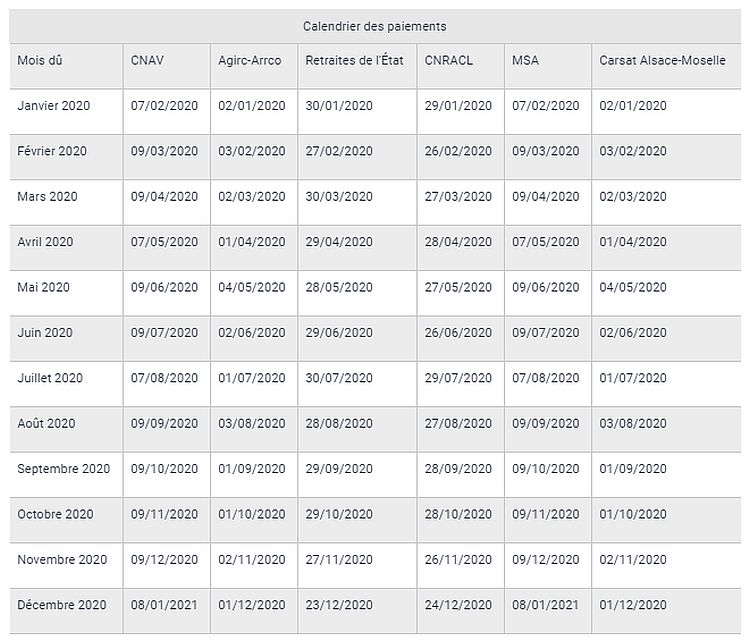
Task: Select the CNRACL column header
Action: point(449,61)
